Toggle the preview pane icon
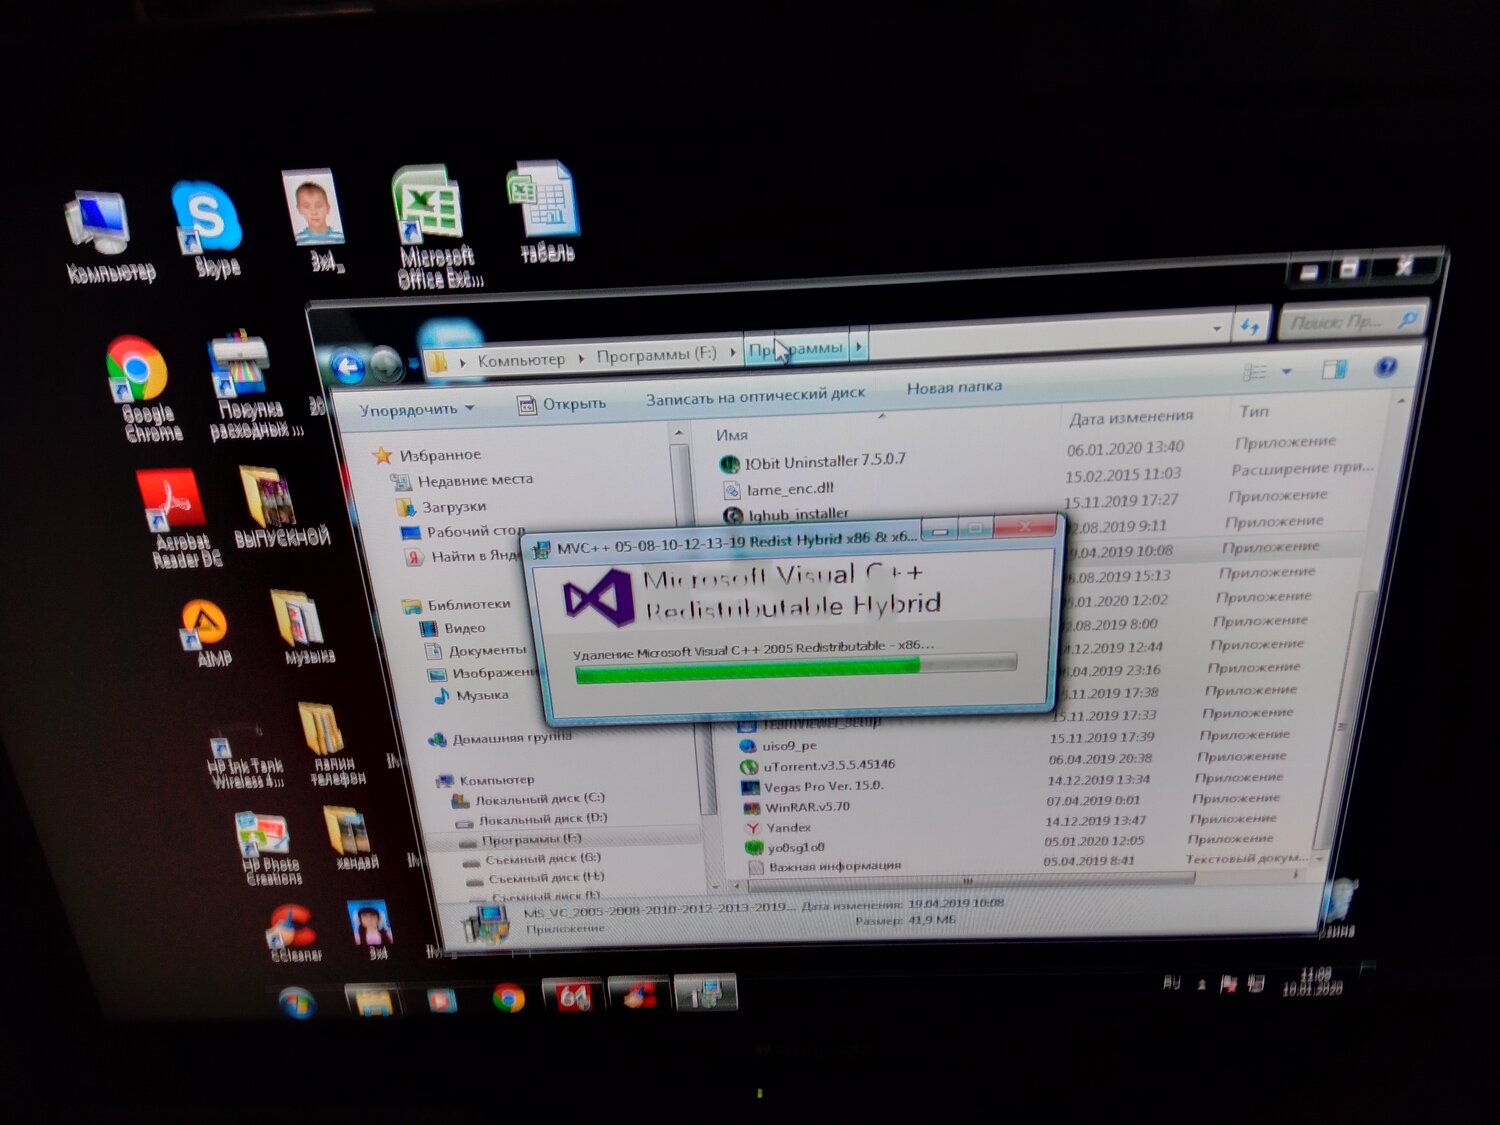The image size is (1500, 1125). (1334, 369)
